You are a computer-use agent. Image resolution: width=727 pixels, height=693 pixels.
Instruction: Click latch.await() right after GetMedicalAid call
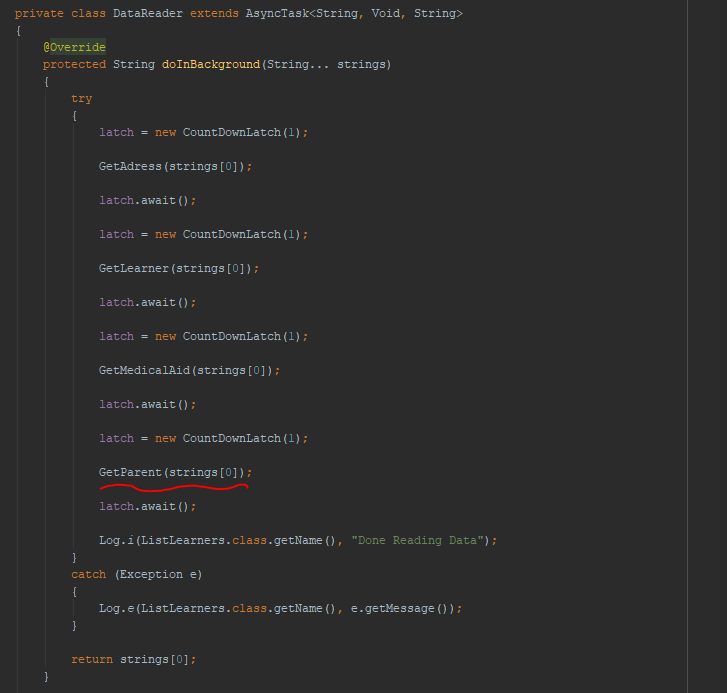pyautogui.click(x=147, y=404)
